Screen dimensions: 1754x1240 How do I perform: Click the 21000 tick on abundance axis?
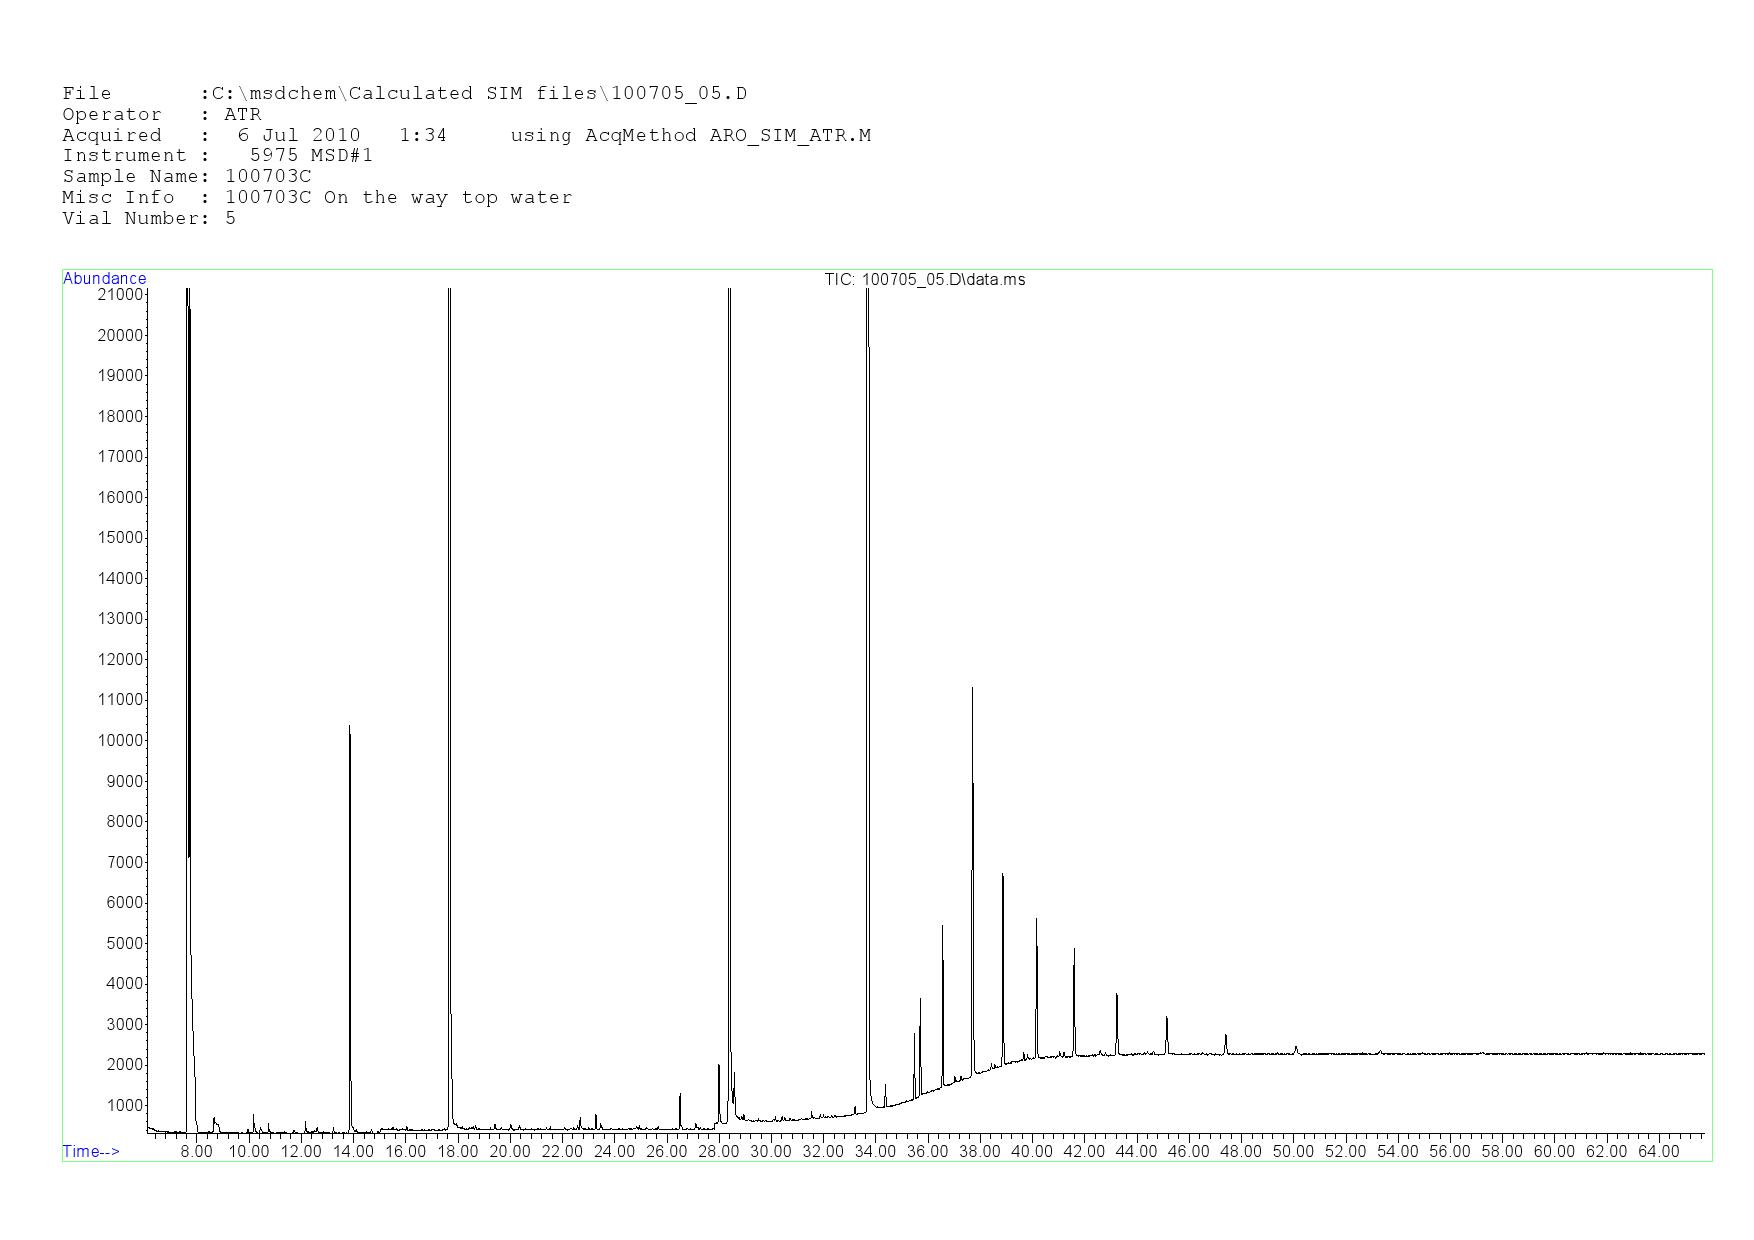pyautogui.click(x=120, y=295)
